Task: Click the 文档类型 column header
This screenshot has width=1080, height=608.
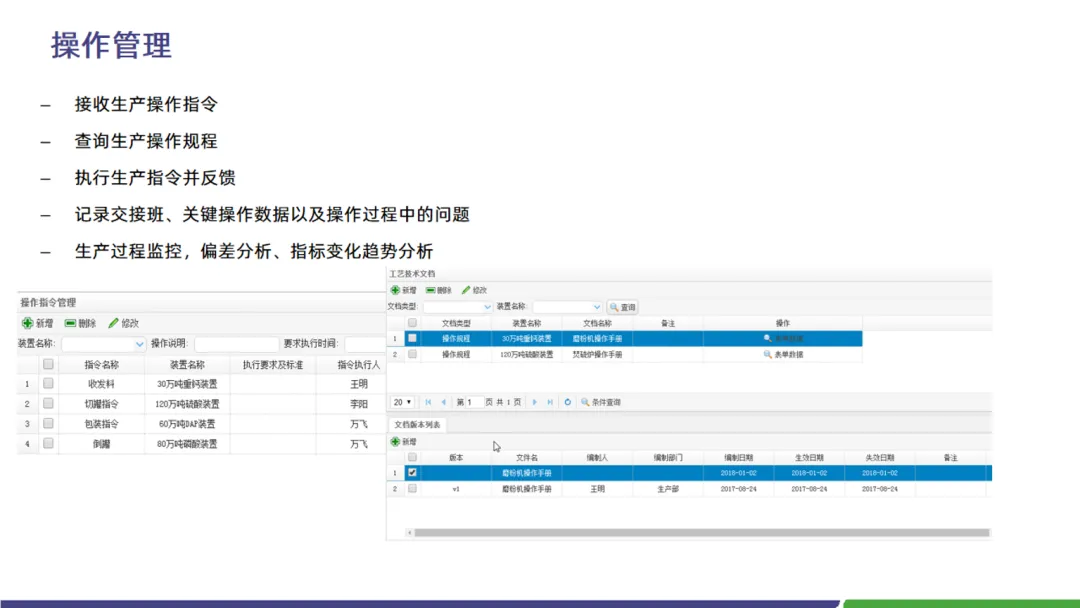Action: [456, 323]
